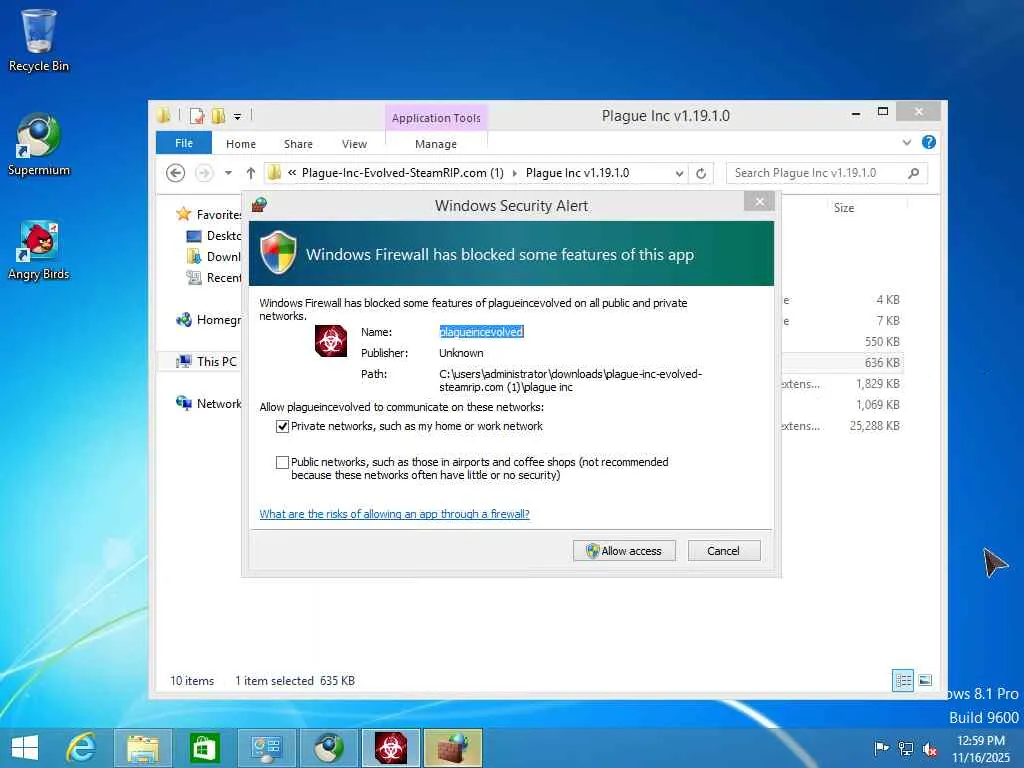Click the Windows Start button

point(25,748)
